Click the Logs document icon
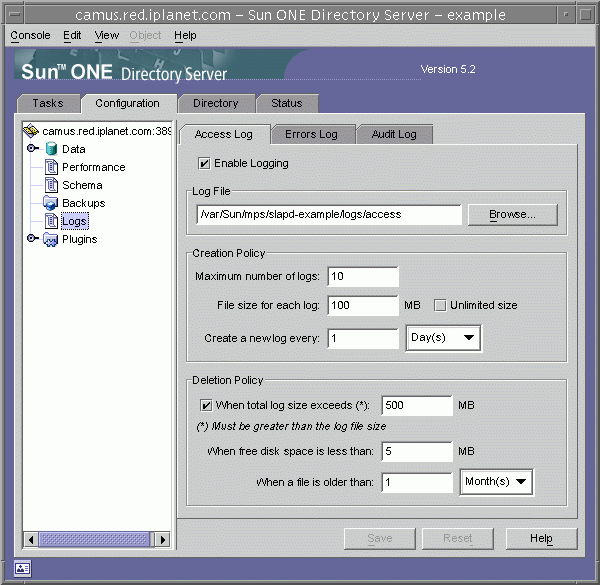The height and width of the screenshot is (585, 600). pos(51,221)
